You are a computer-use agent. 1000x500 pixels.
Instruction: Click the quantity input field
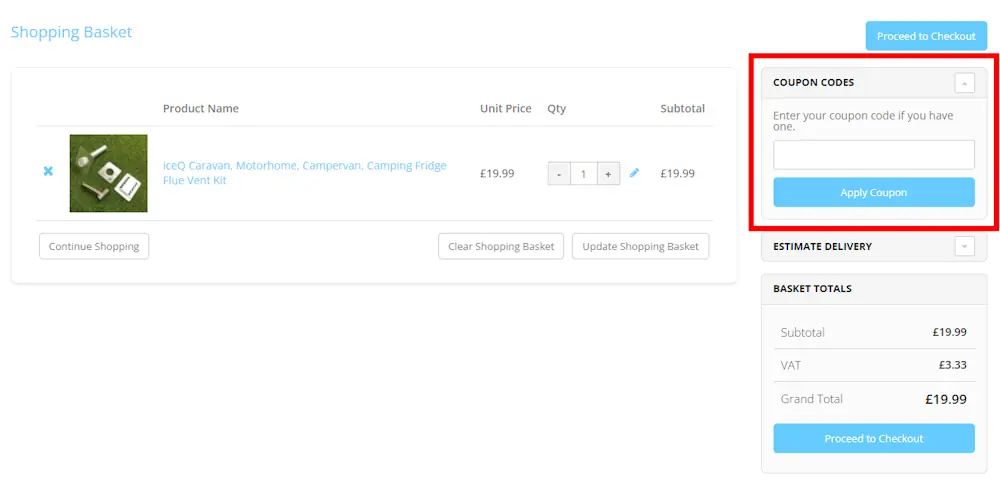click(x=583, y=174)
